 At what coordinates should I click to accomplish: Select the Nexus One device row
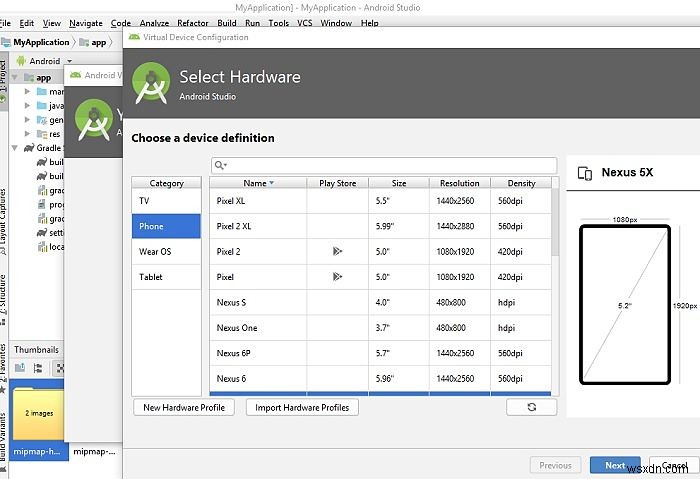click(x=380, y=328)
